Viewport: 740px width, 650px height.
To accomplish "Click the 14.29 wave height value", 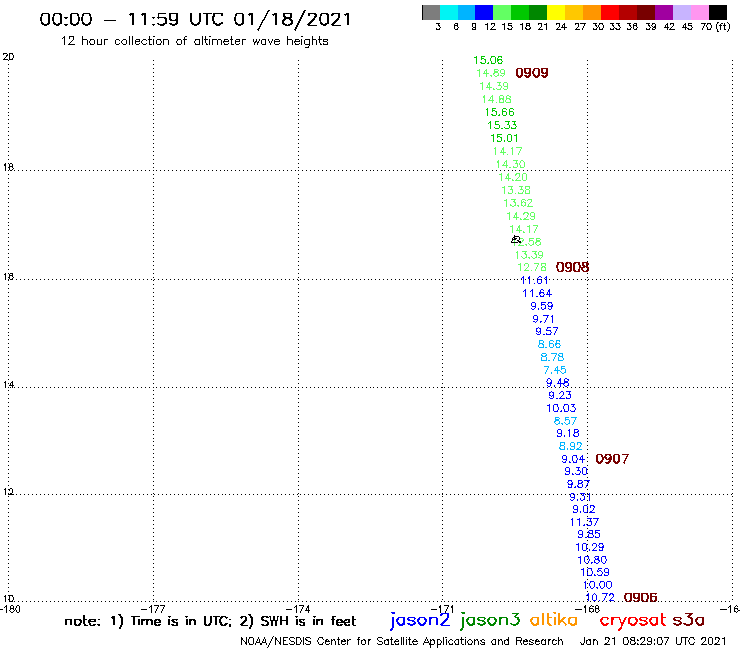I will tap(521, 216).
